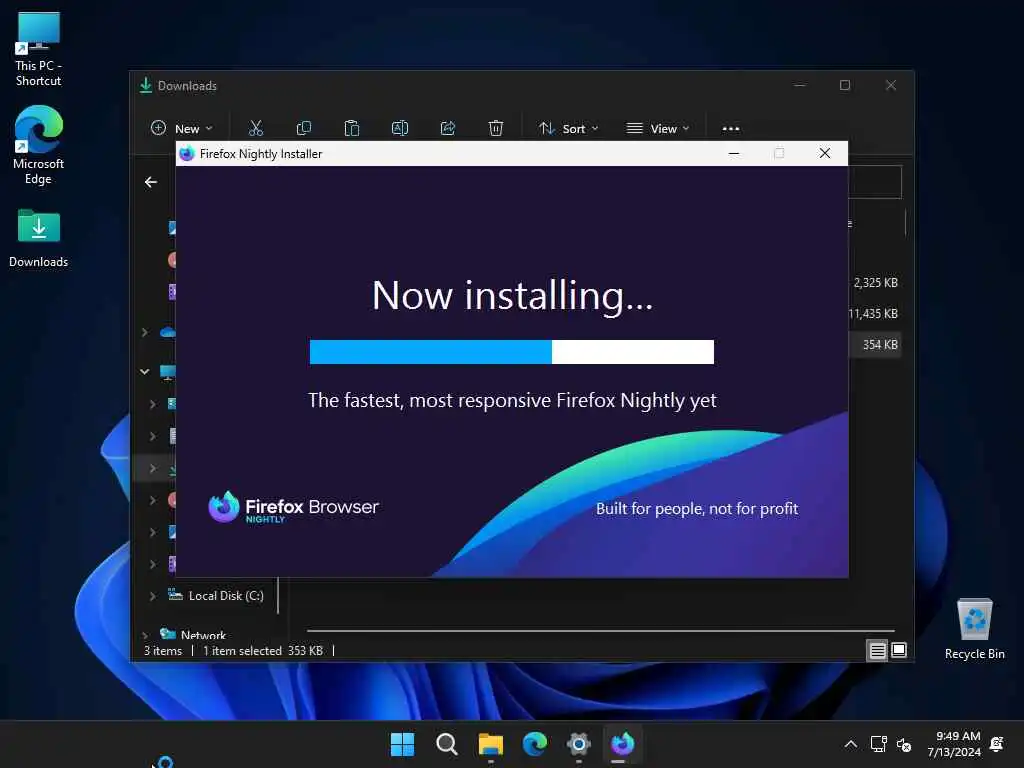1024x768 pixels.
Task: Open the Downloads desktop folder icon
Action: pyautogui.click(x=39, y=238)
